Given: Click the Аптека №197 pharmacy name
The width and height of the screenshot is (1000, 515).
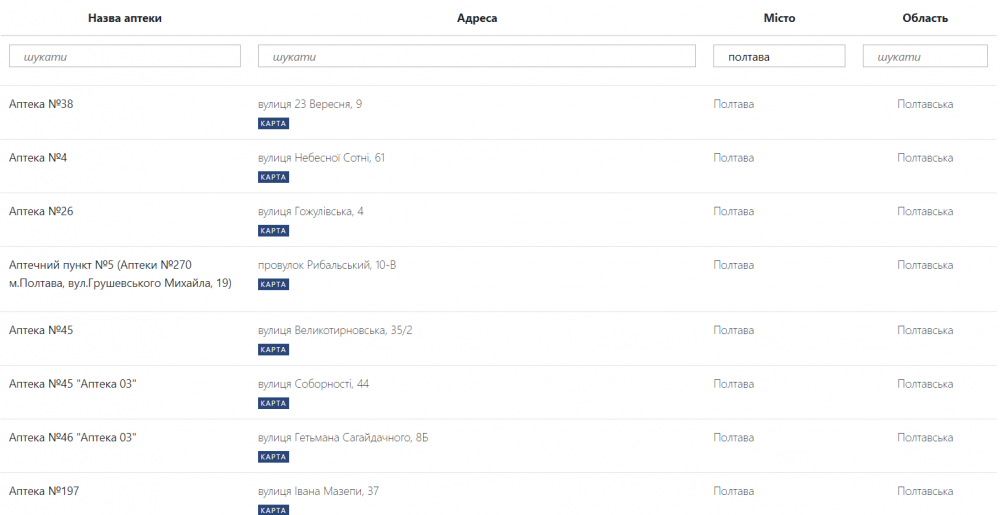Looking at the screenshot, I should (x=44, y=491).
